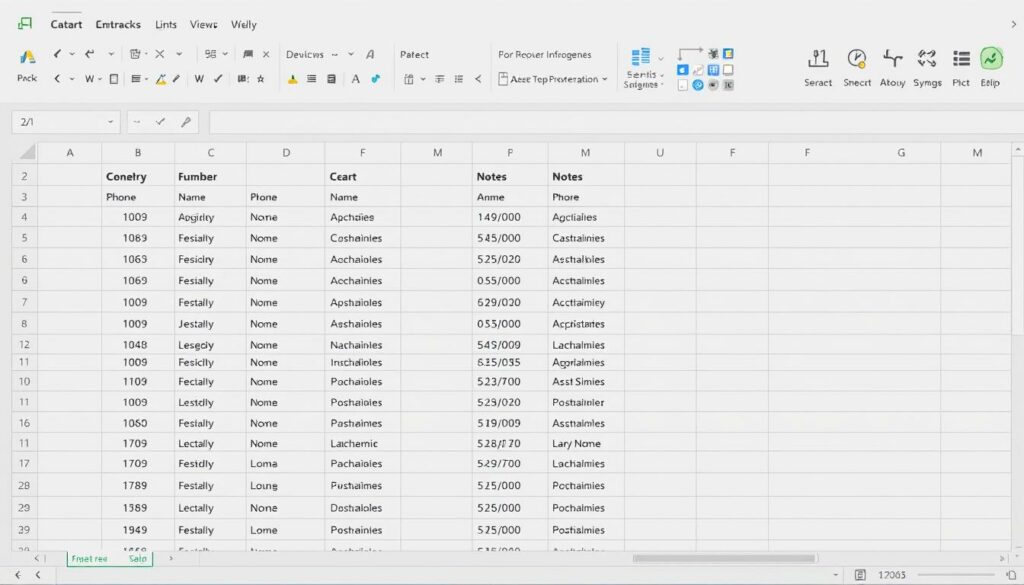Click the horizontal scrollbar thumb

click(724, 558)
